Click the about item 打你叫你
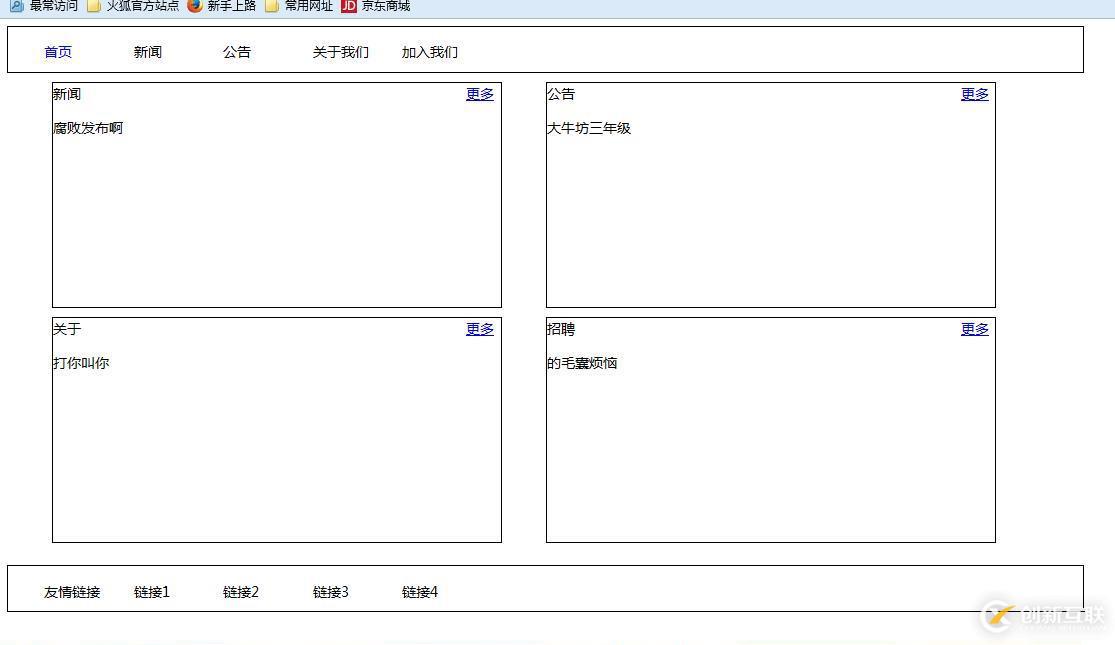 coord(81,363)
